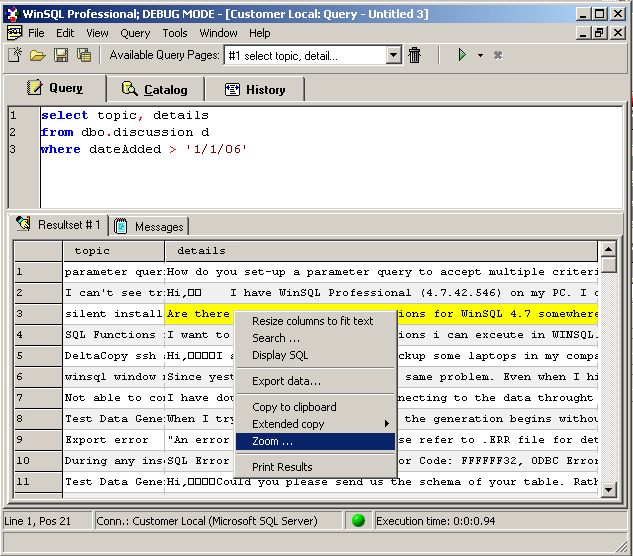Click the 'silent install' topic cell
This screenshot has height=556, width=633.
[114, 314]
